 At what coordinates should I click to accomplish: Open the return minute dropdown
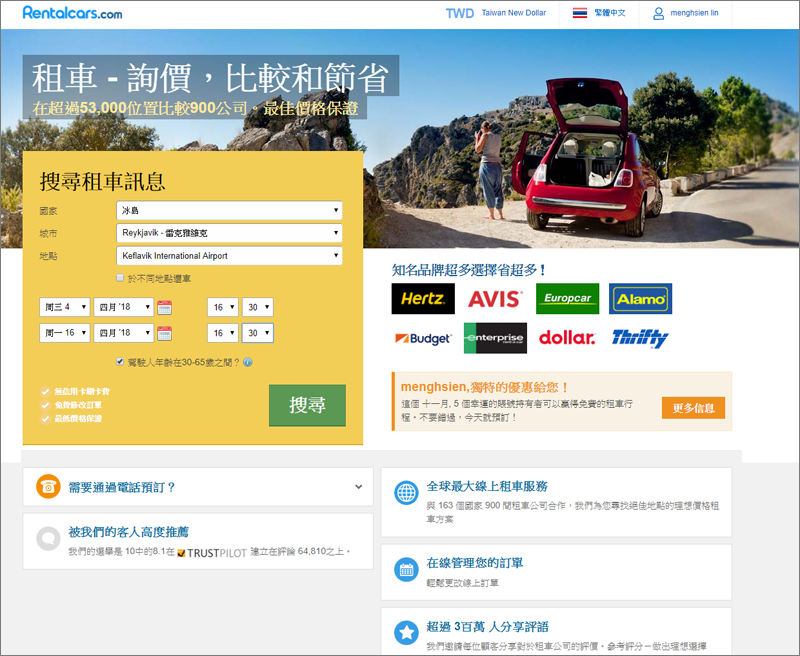258,333
